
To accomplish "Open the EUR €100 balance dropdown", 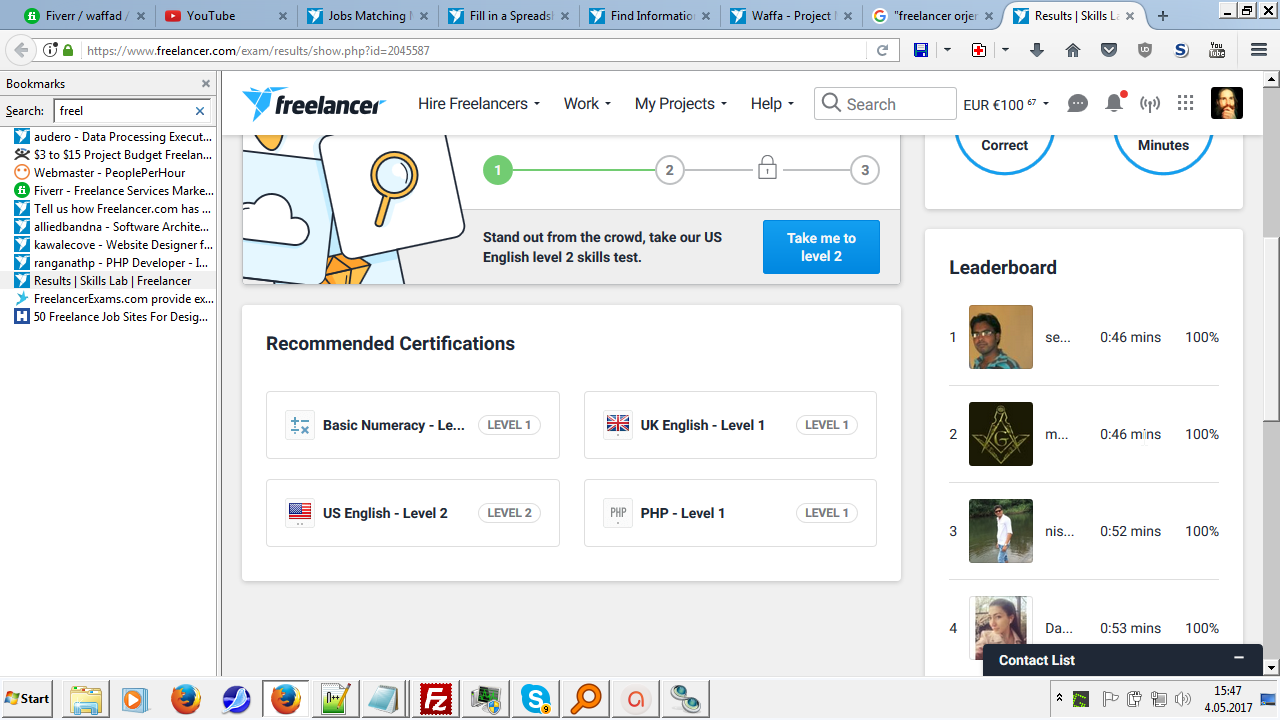I will pyautogui.click(x=1006, y=104).
